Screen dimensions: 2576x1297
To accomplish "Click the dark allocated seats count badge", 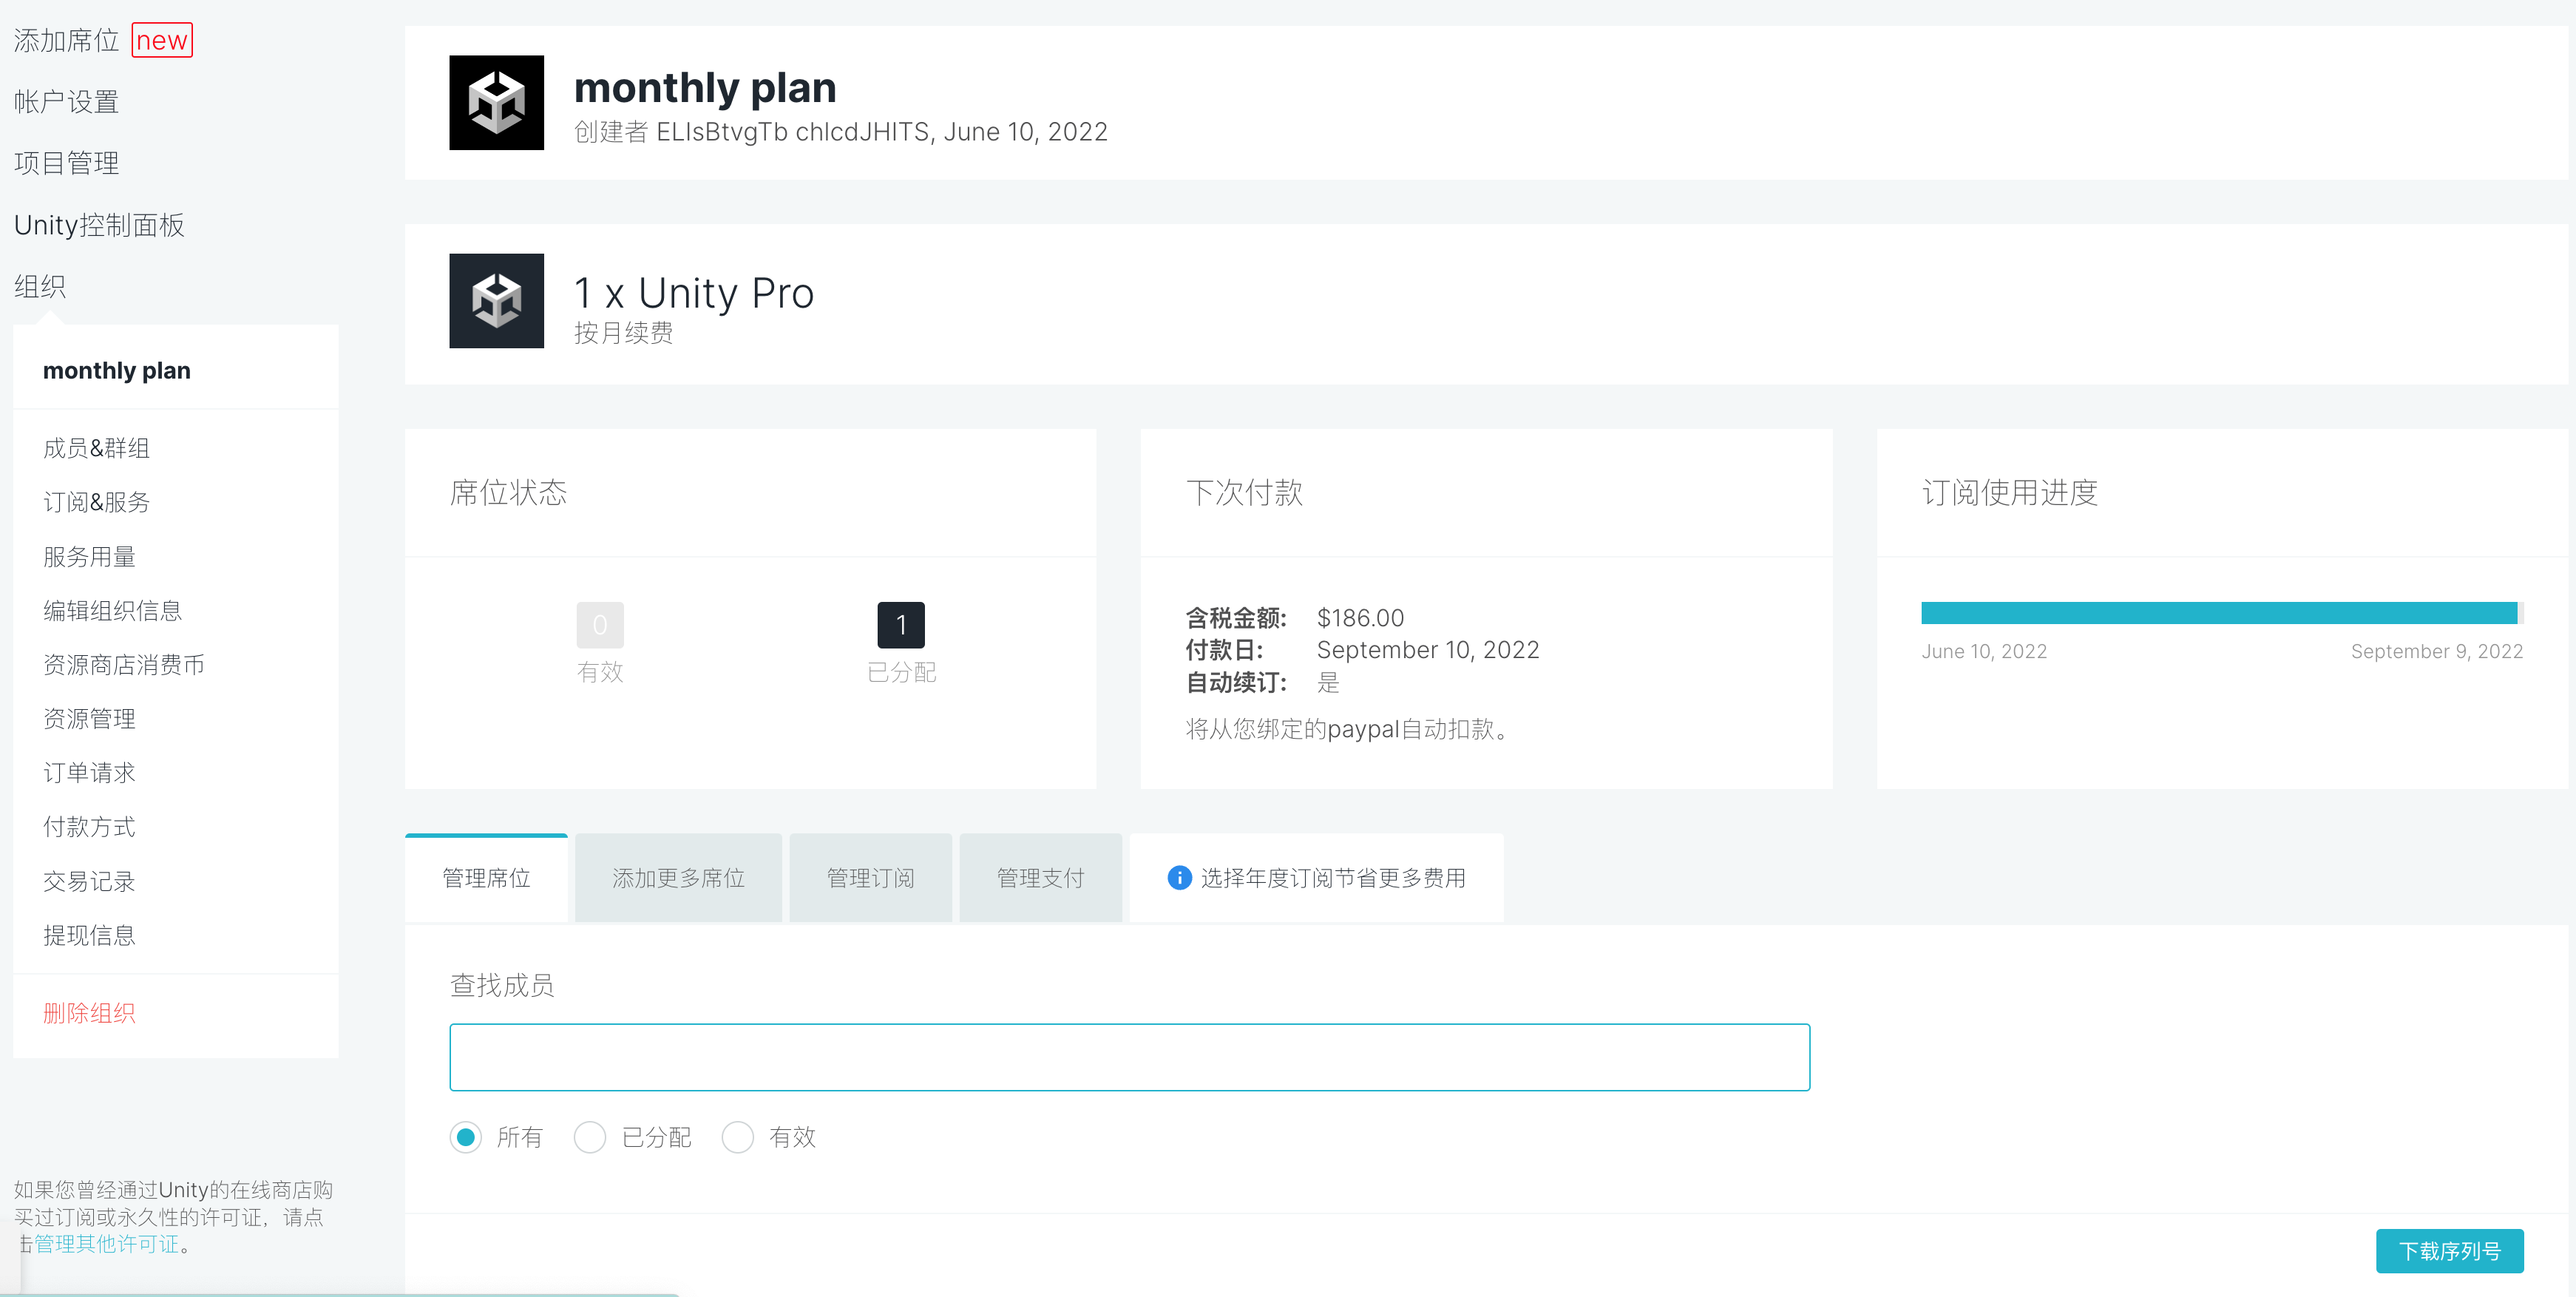I will tap(900, 625).
